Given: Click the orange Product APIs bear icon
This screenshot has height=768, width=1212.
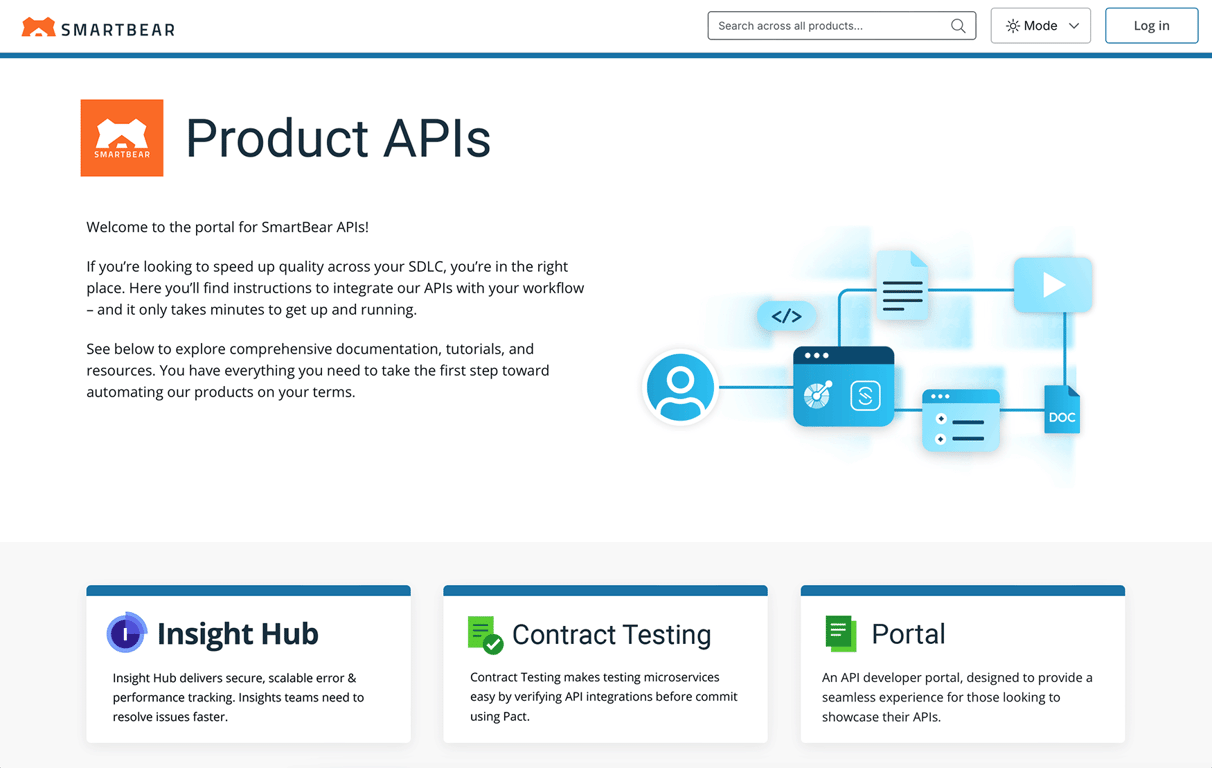Looking at the screenshot, I should pyautogui.click(x=121, y=137).
